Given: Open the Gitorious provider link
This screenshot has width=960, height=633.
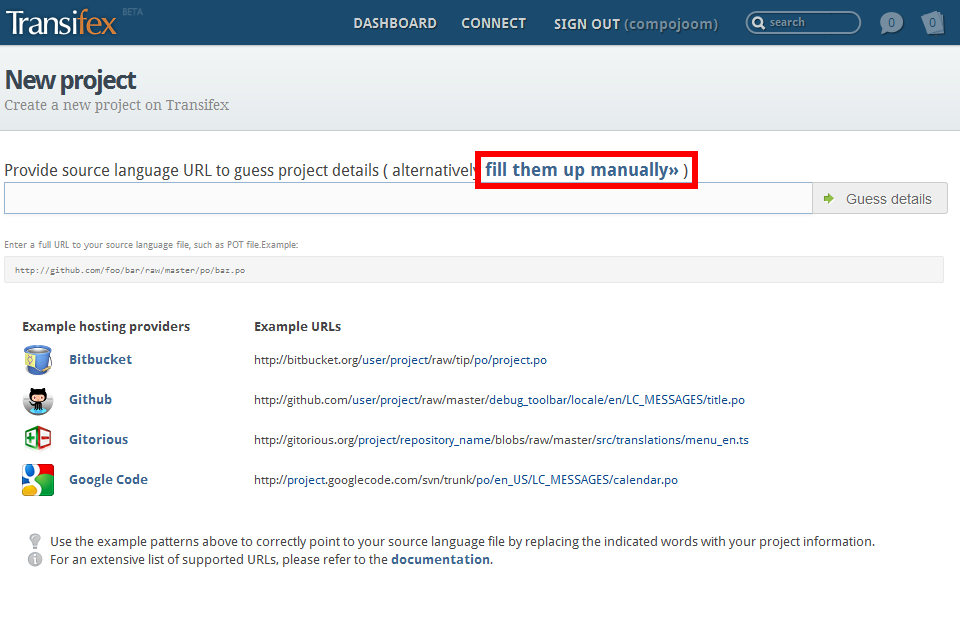Looking at the screenshot, I should 99,440.
